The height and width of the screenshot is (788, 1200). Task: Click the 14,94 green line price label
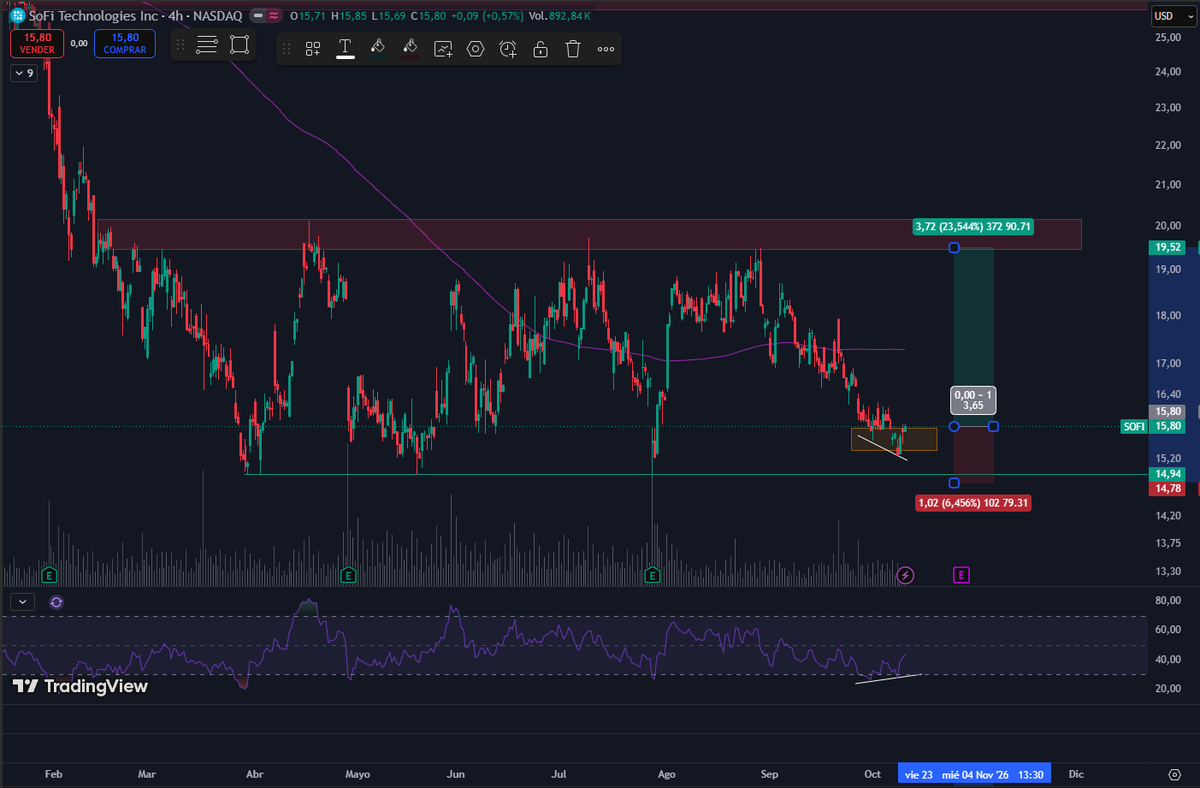click(x=1167, y=474)
